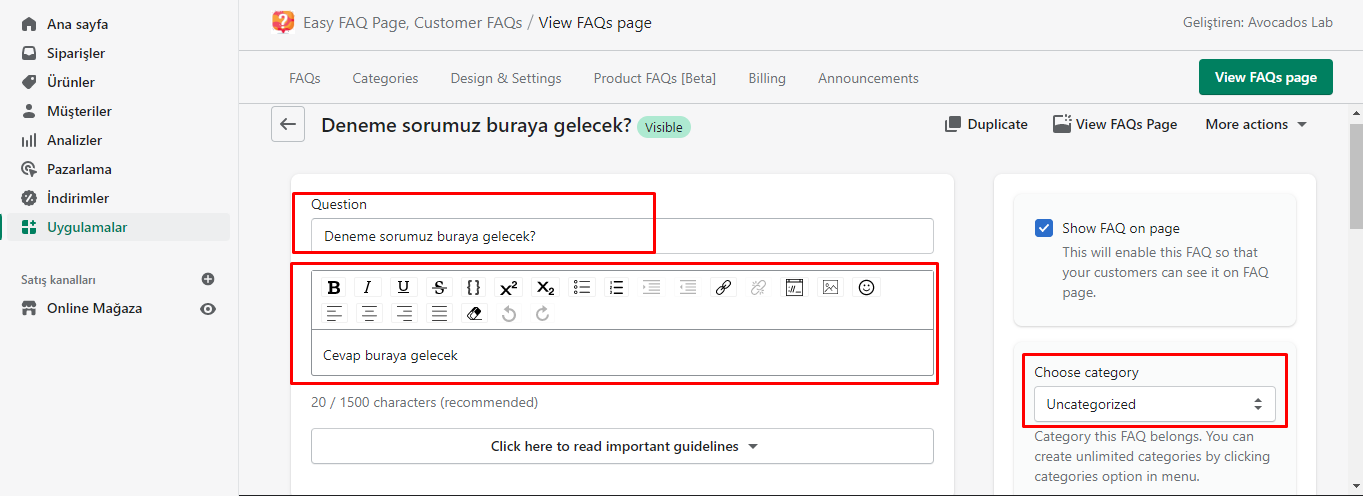Open the Choose category dropdown
The height and width of the screenshot is (496, 1363).
(x=1155, y=404)
